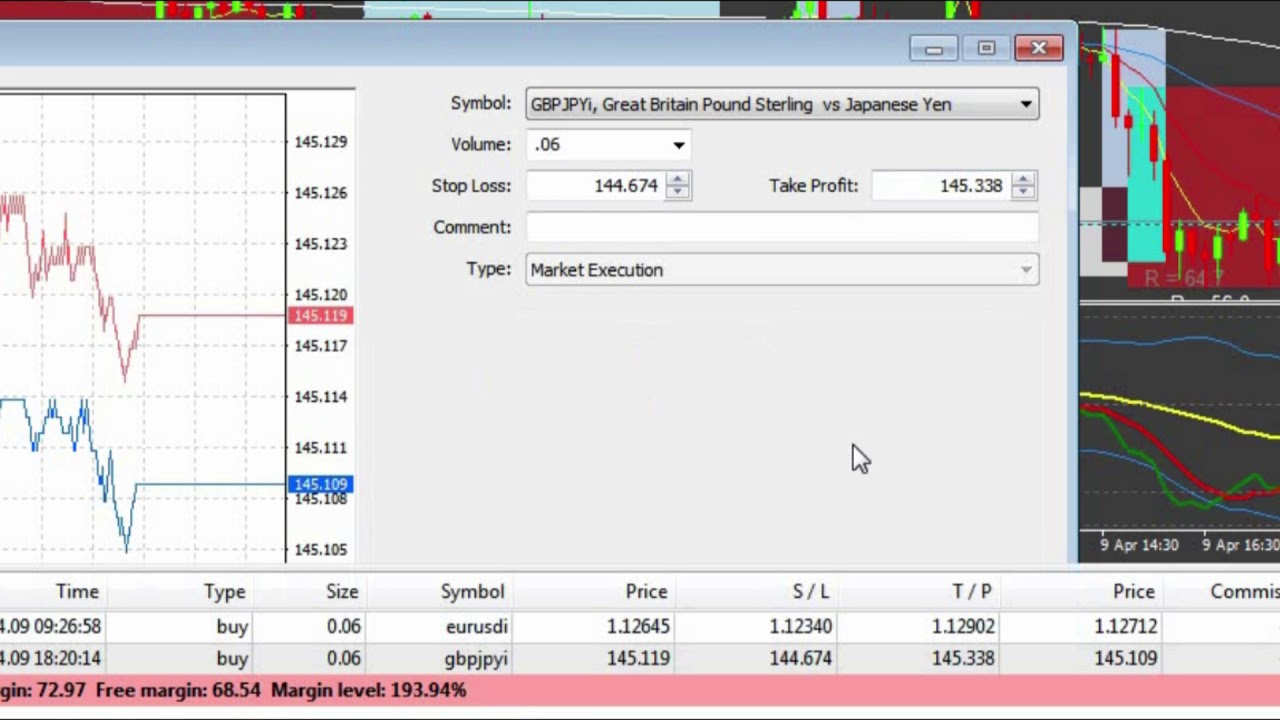Click open price 1.12645 in the eurusdi row
The width and height of the screenshot is (1280, 720).
[638, 627]
